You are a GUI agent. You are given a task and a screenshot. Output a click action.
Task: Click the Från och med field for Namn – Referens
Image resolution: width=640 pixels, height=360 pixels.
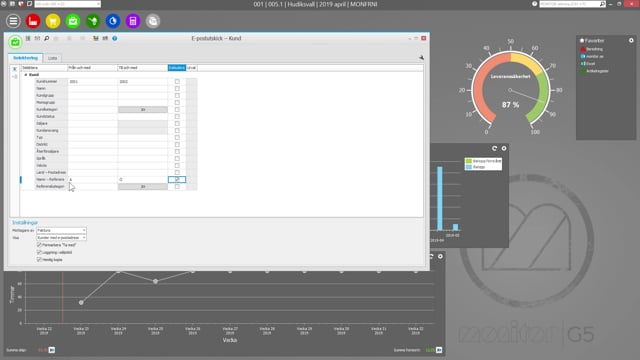click(x=93, y=180)
